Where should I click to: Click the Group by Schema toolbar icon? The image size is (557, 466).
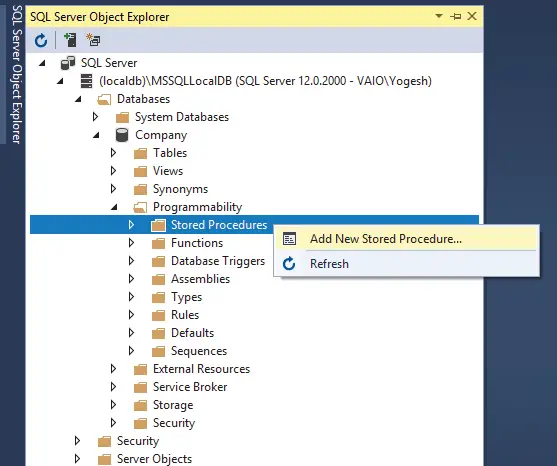click(x=93, y=40)
